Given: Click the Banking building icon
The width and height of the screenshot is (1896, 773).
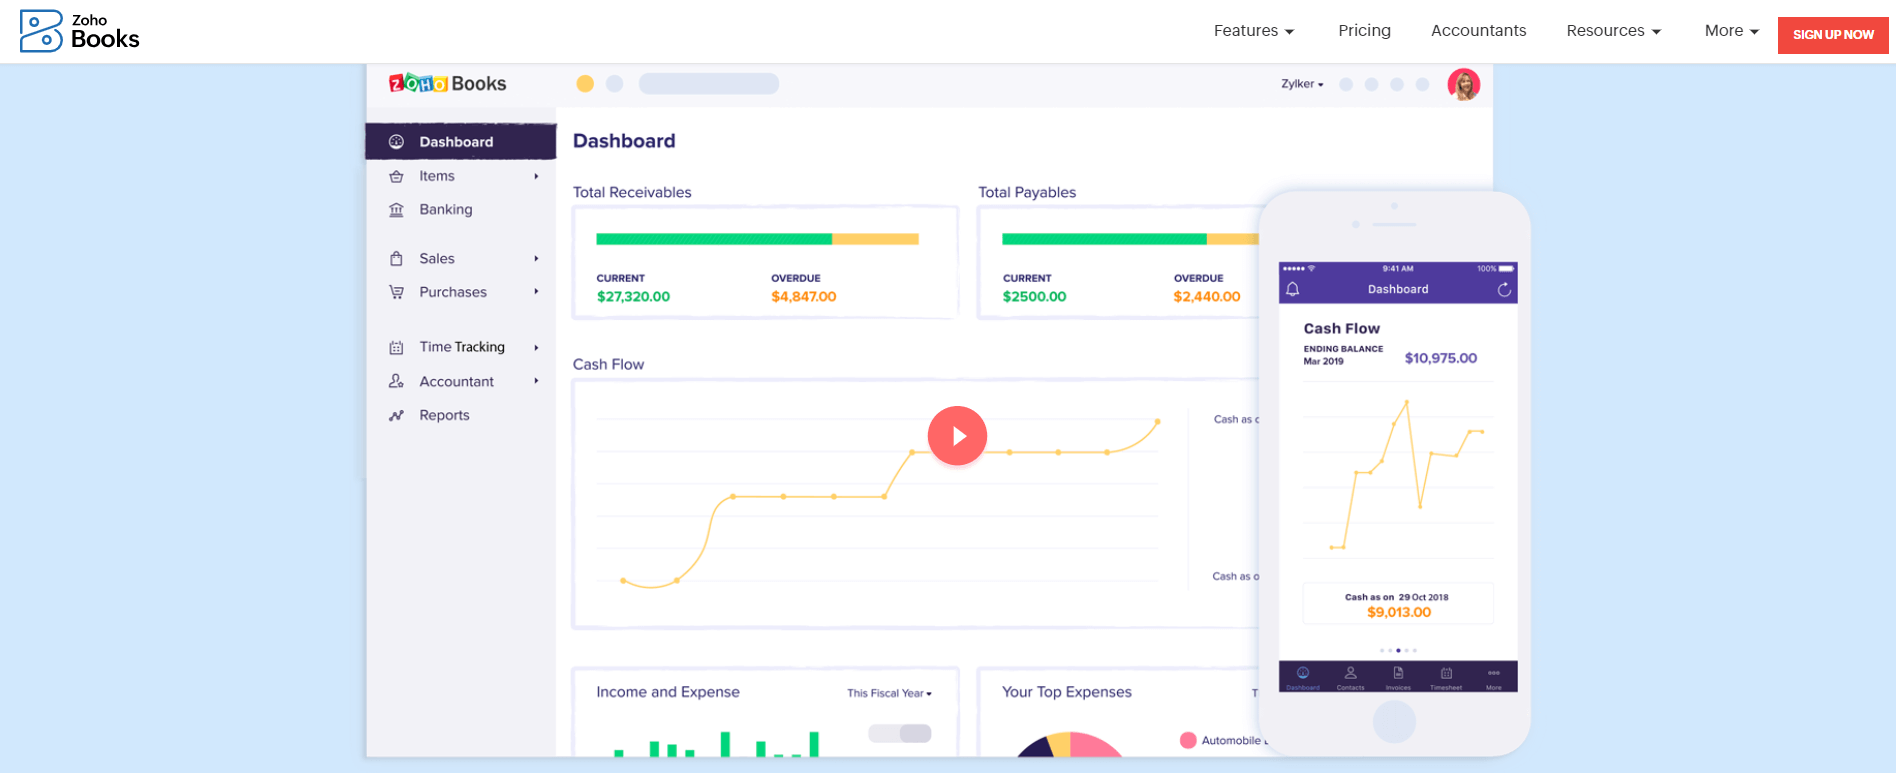Looking at the screenshot, I should [396, 210].
